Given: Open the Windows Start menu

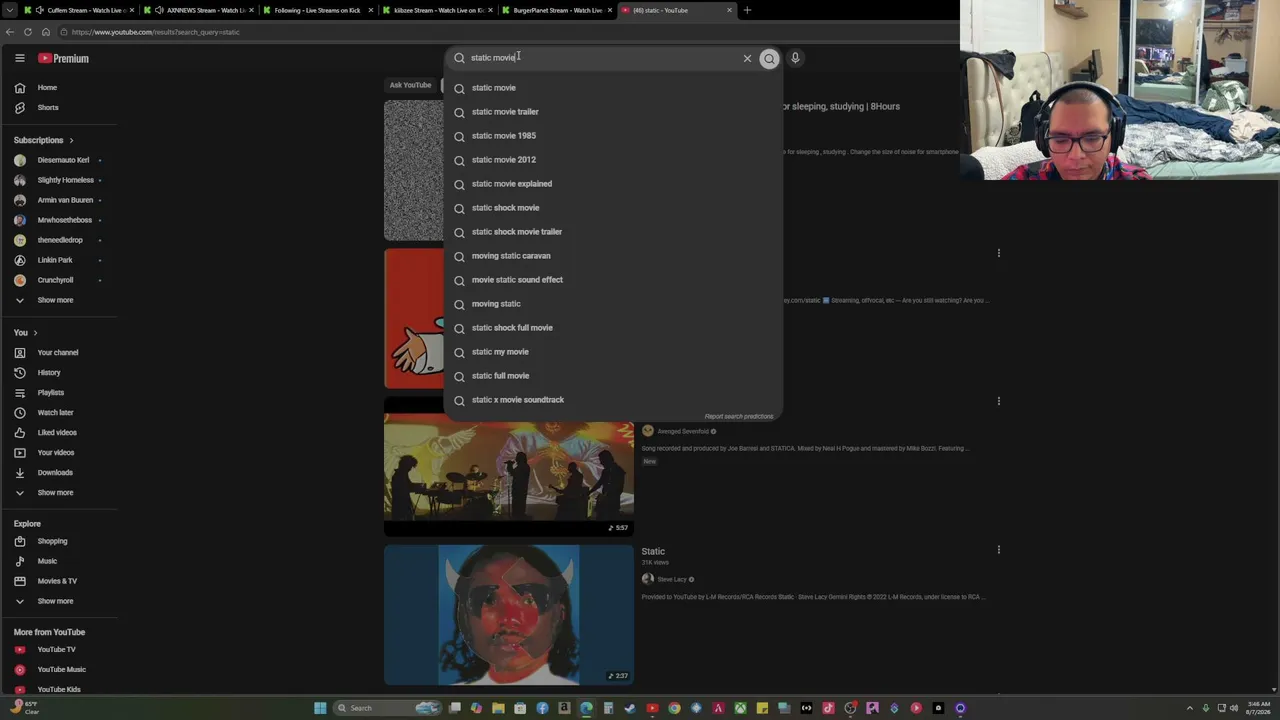Looking at the screenshot, I should (320, 708).
